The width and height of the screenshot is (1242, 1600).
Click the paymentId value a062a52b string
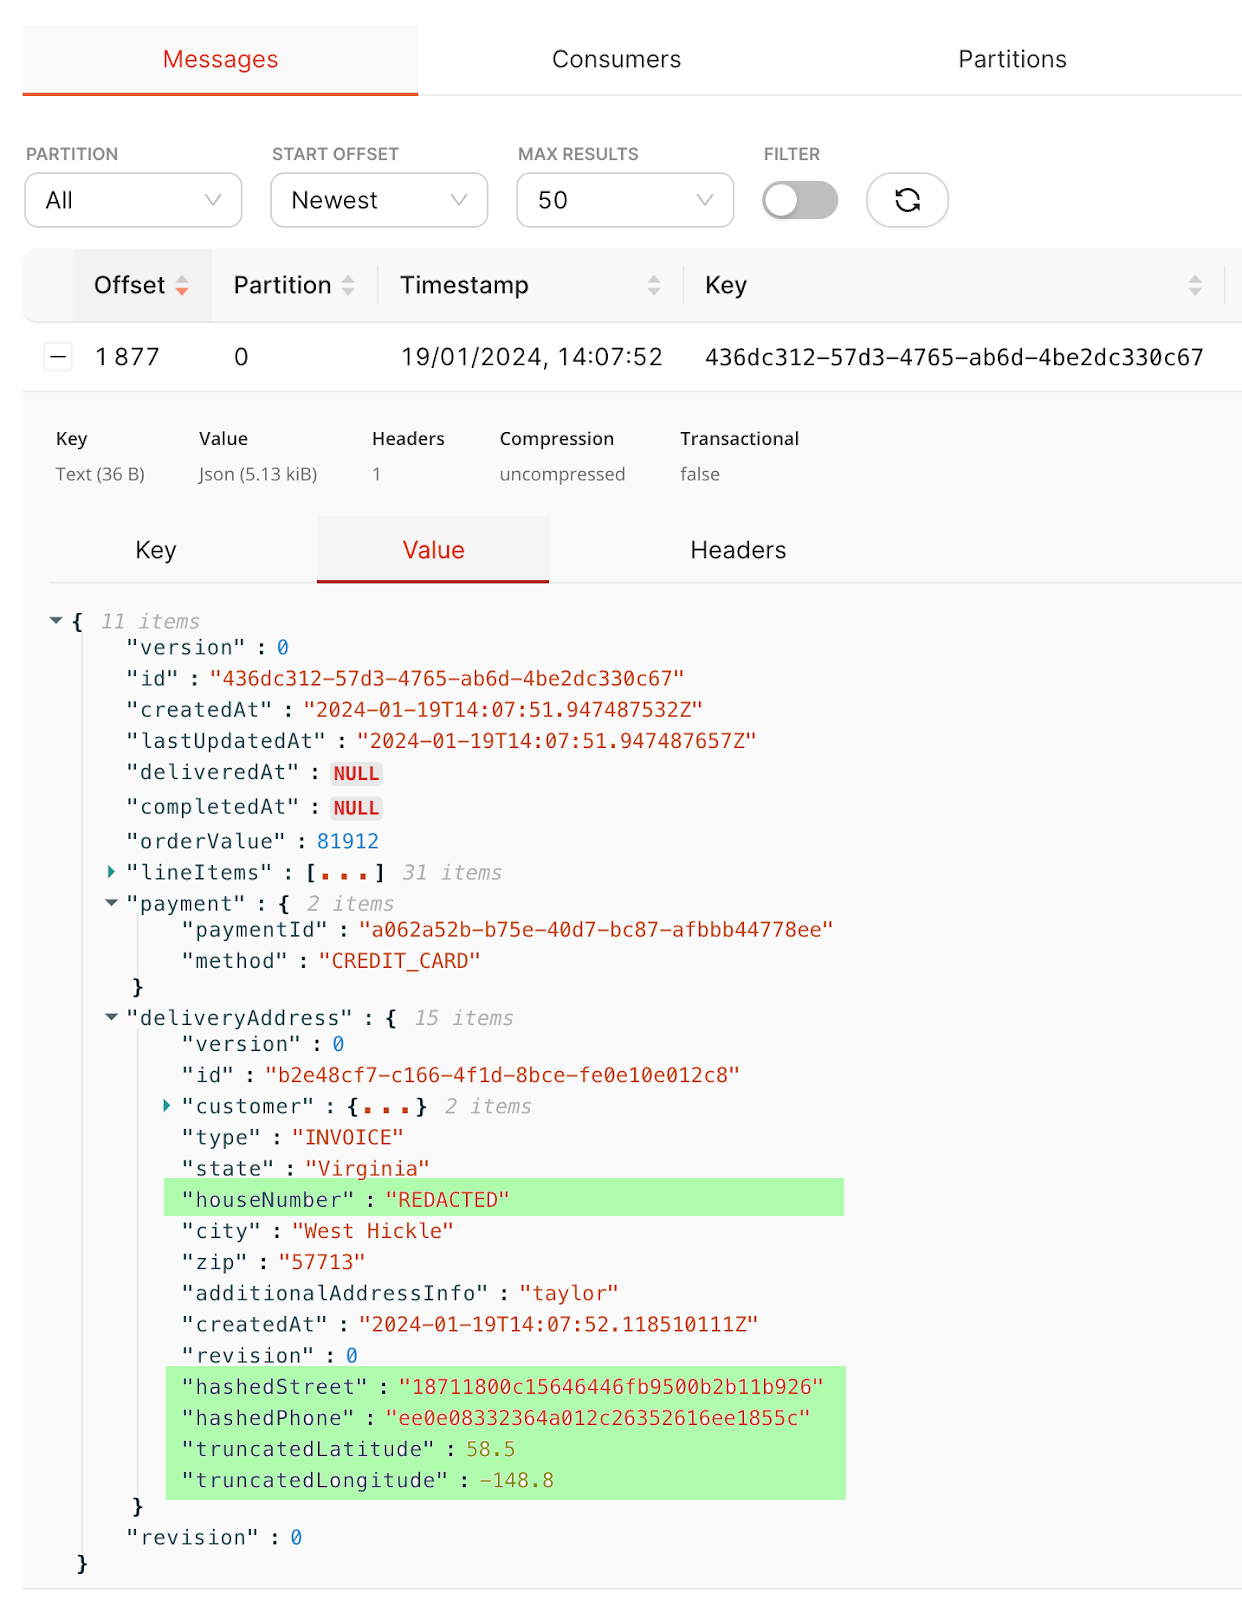pyautogui.click(x=596, y=930)
